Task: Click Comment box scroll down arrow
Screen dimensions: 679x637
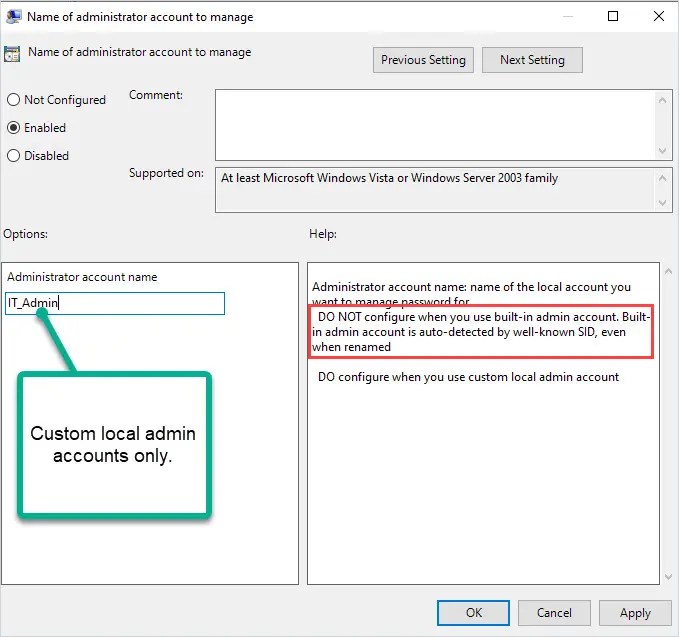Action: (x=662, y=151)
